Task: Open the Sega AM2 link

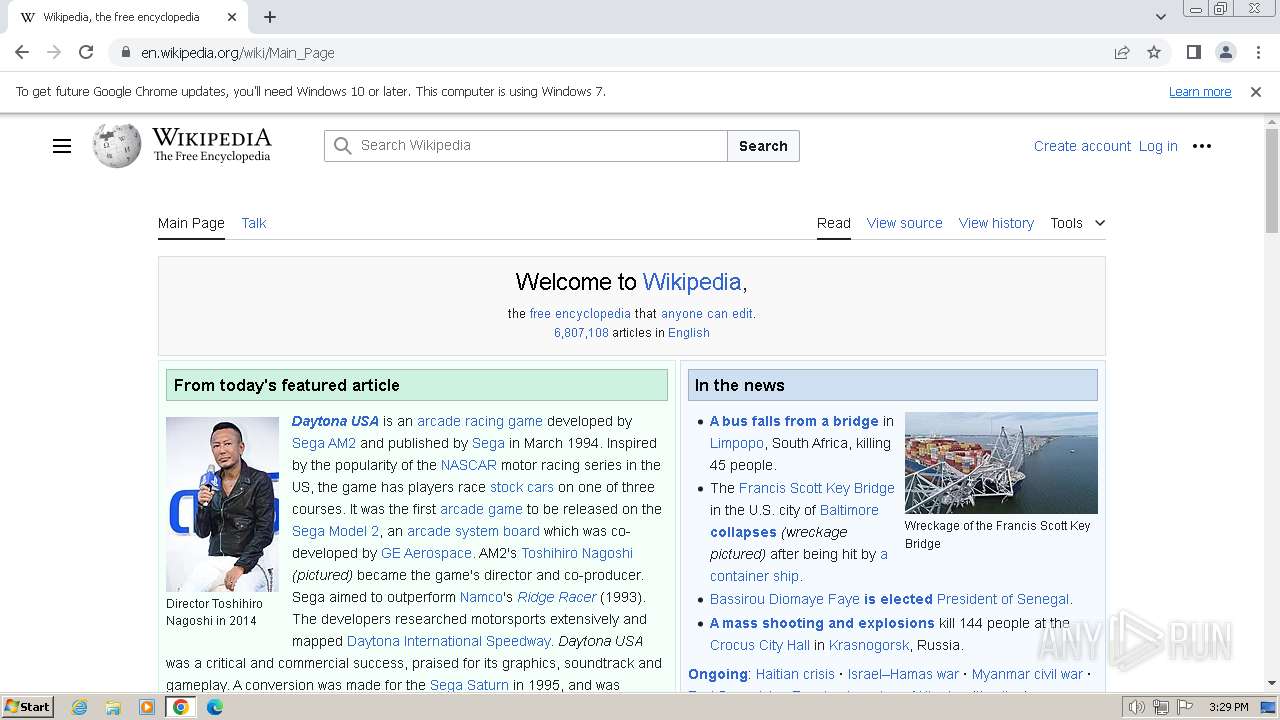Action: click(x=324, y=443)
